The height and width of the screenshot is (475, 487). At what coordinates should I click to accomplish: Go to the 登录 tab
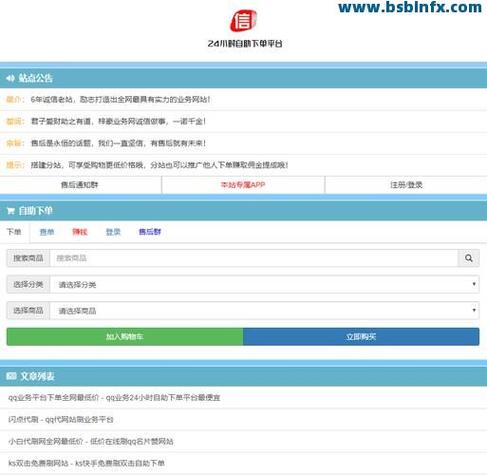[x=113, y=232]
